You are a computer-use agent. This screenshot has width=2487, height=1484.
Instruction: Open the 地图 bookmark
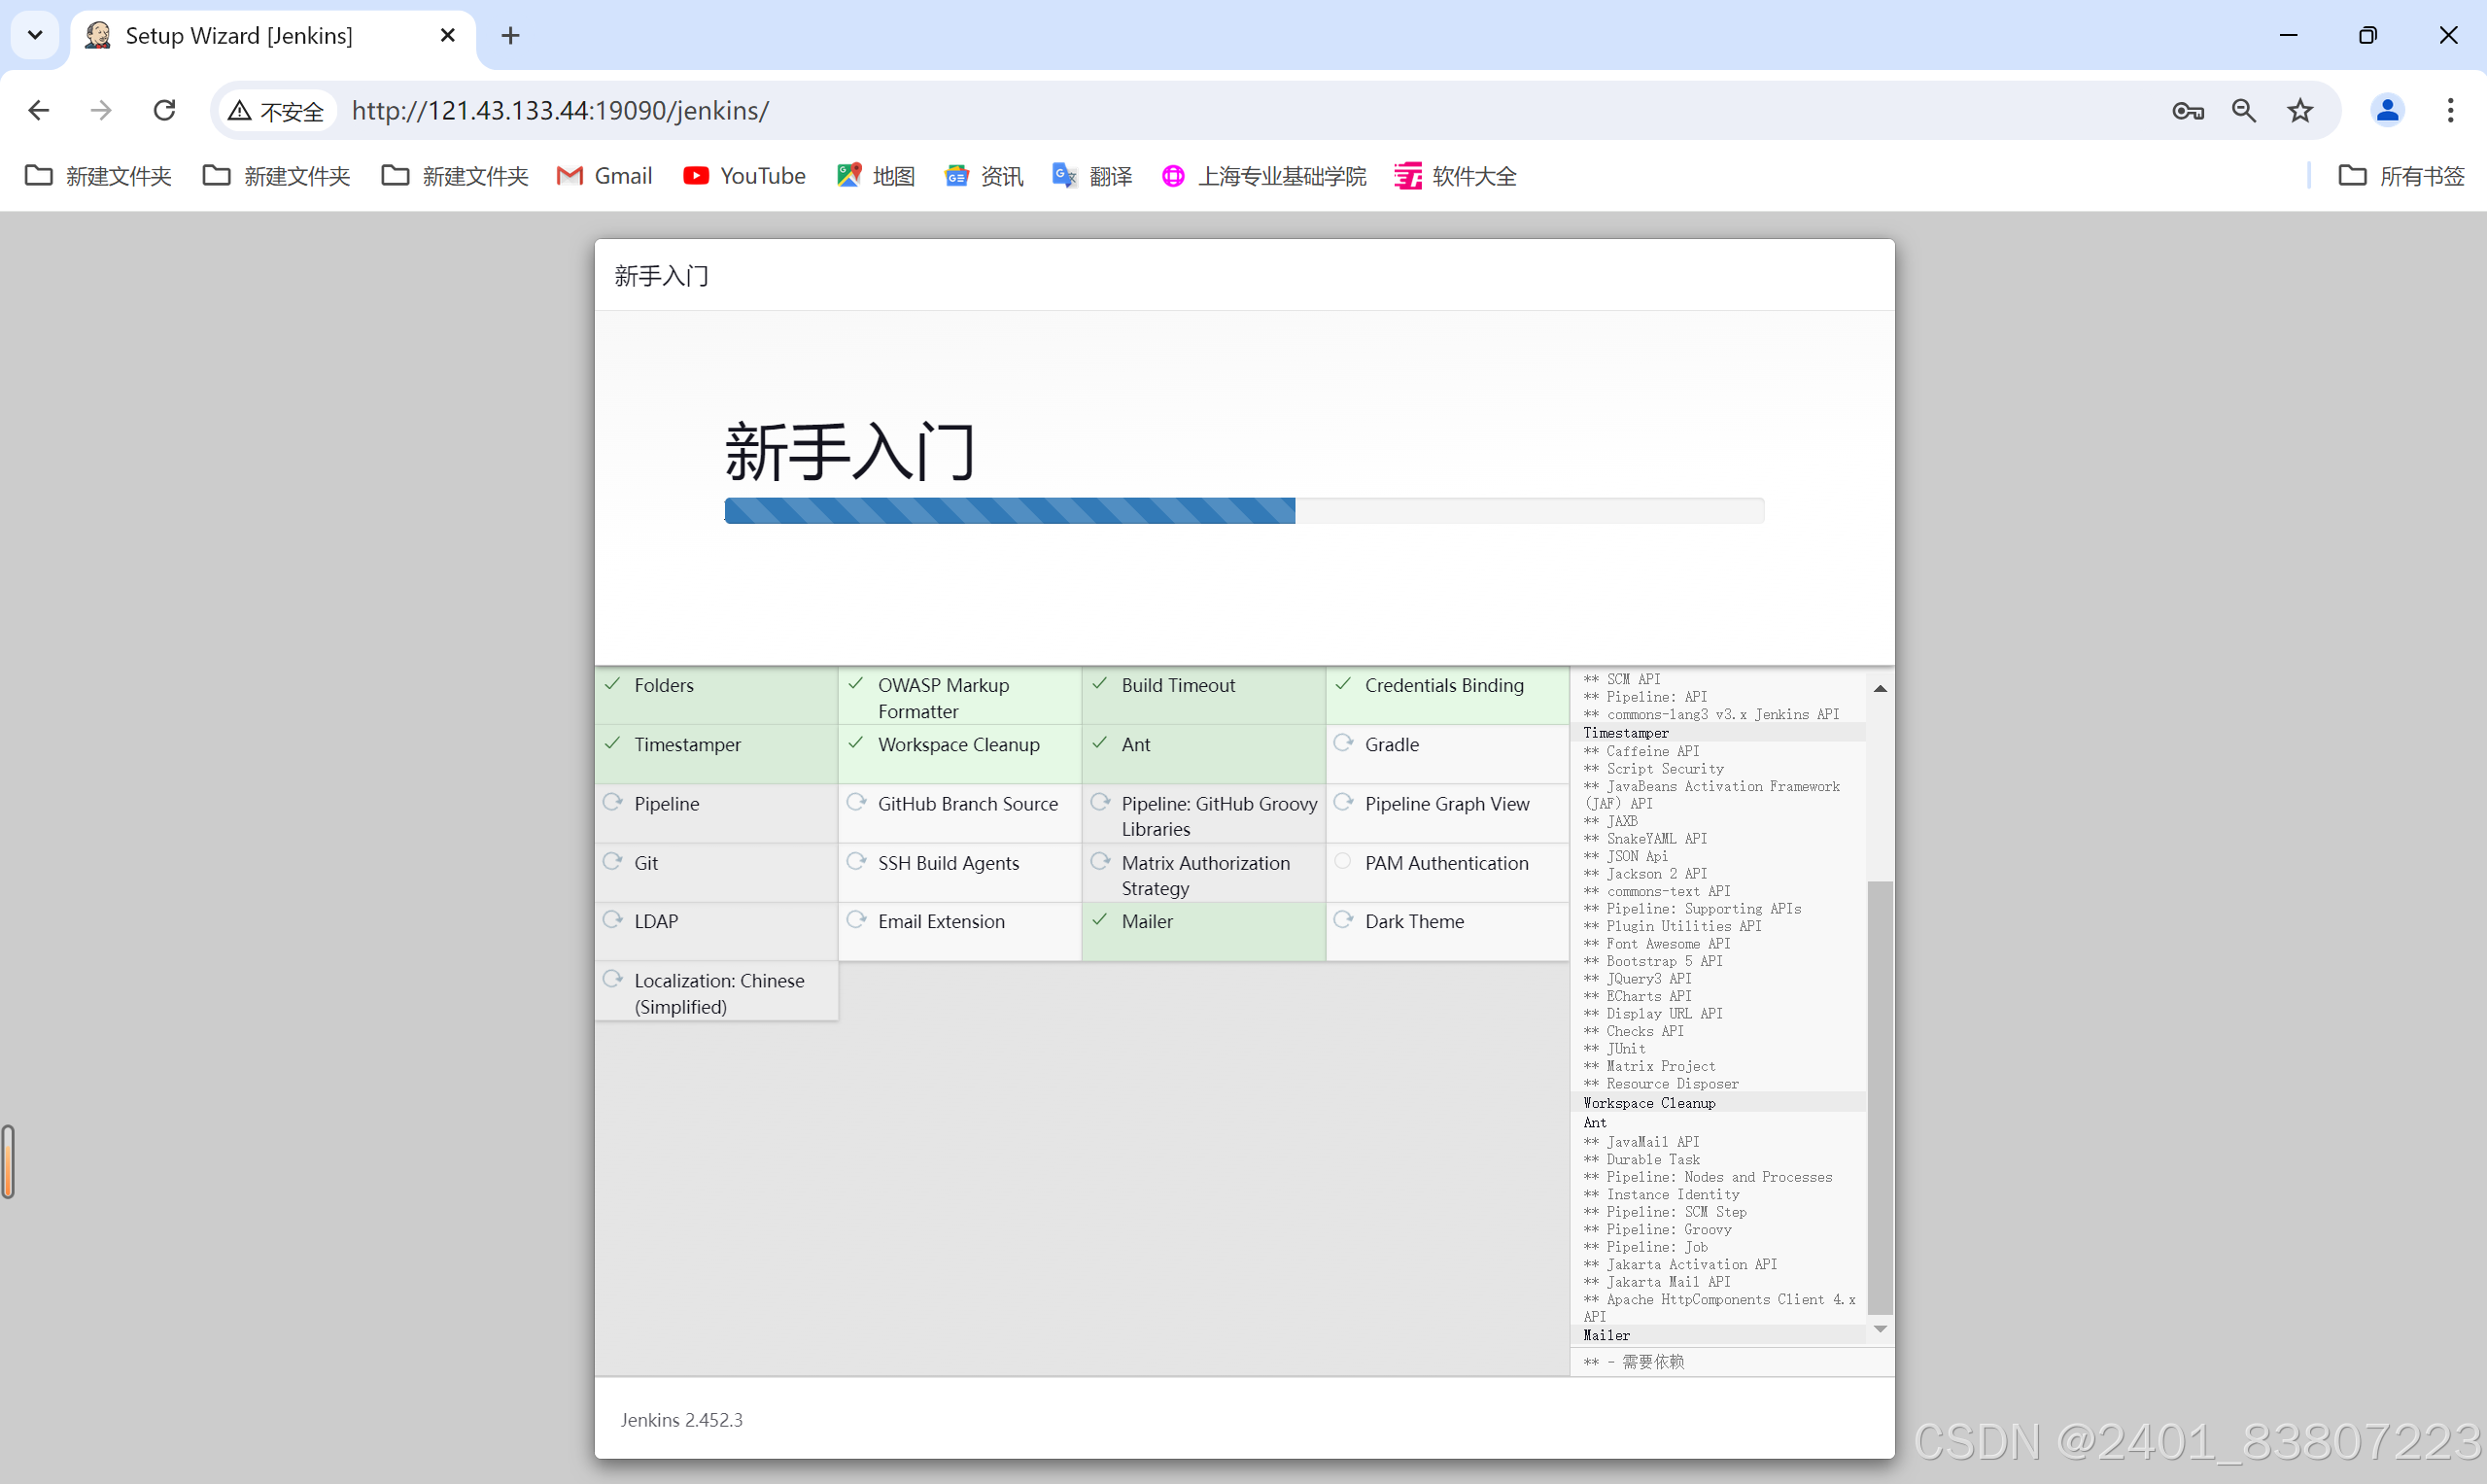[875, 175]
